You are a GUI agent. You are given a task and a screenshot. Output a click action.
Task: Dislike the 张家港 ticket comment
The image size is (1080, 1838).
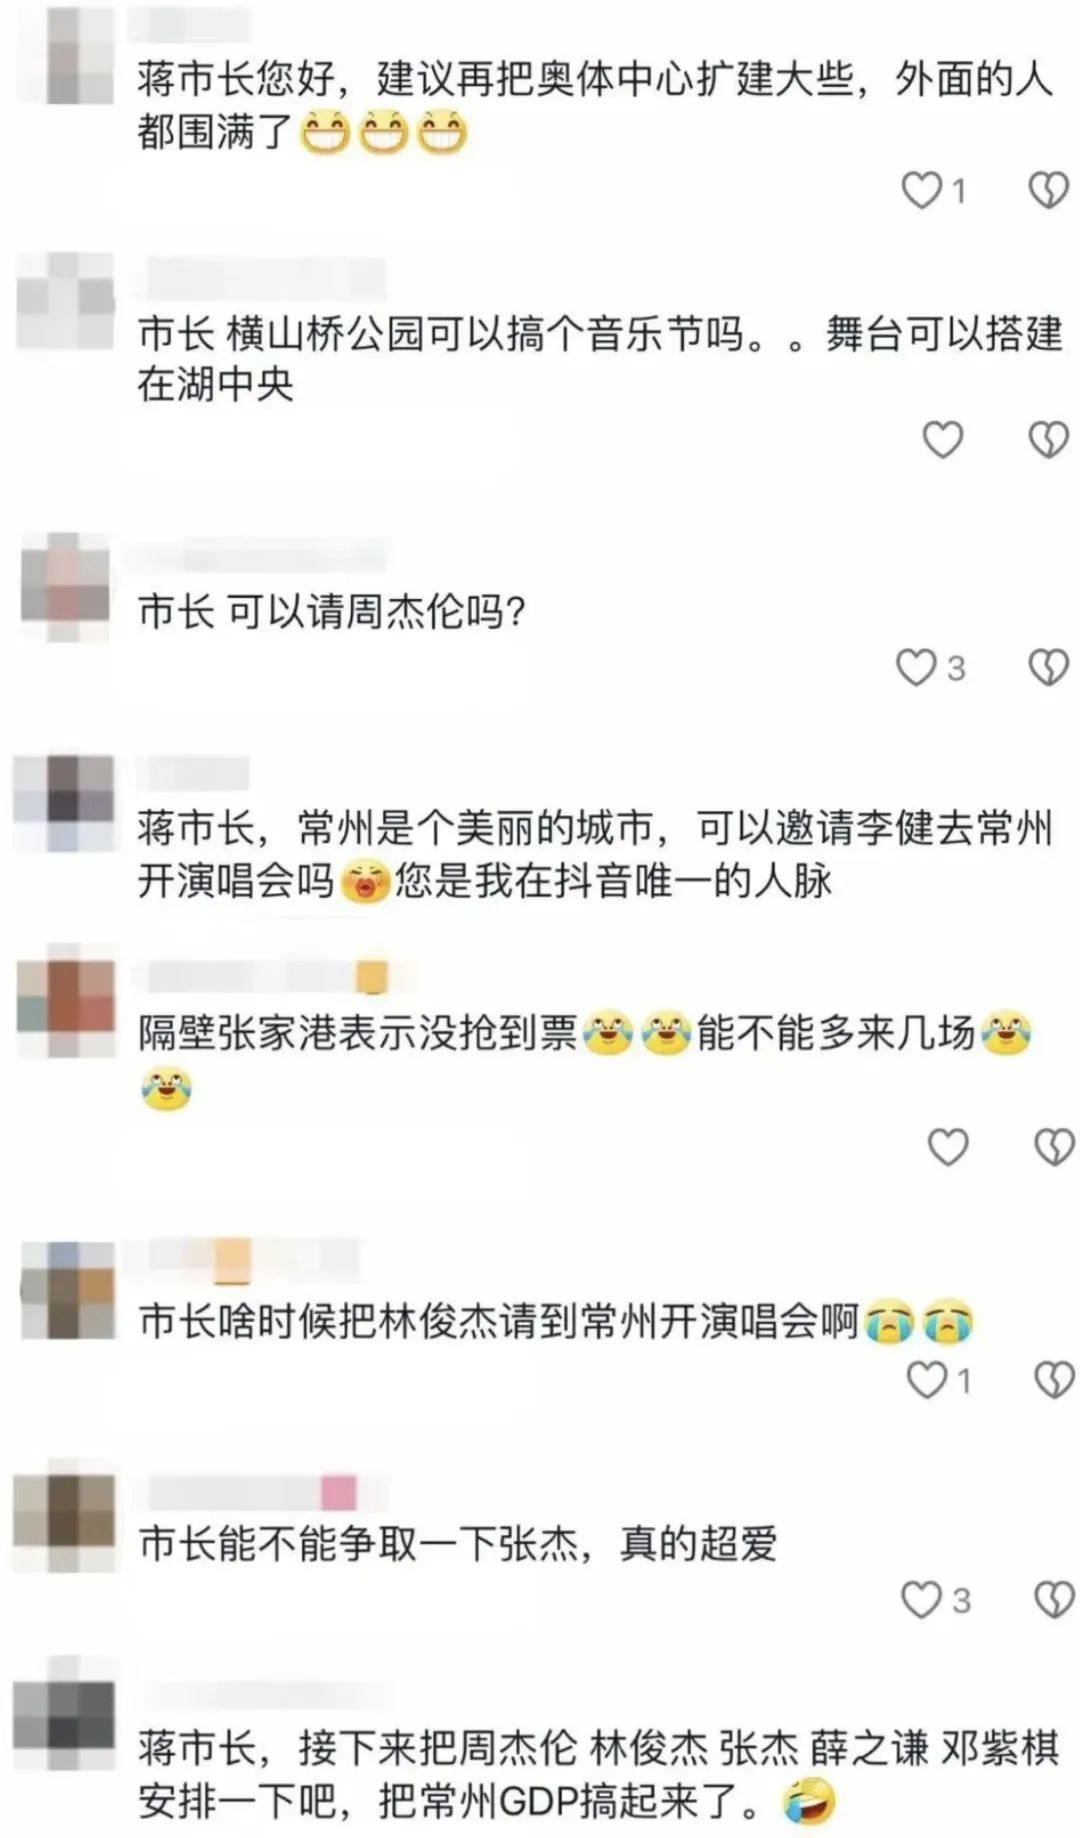coord(1053,1147)
